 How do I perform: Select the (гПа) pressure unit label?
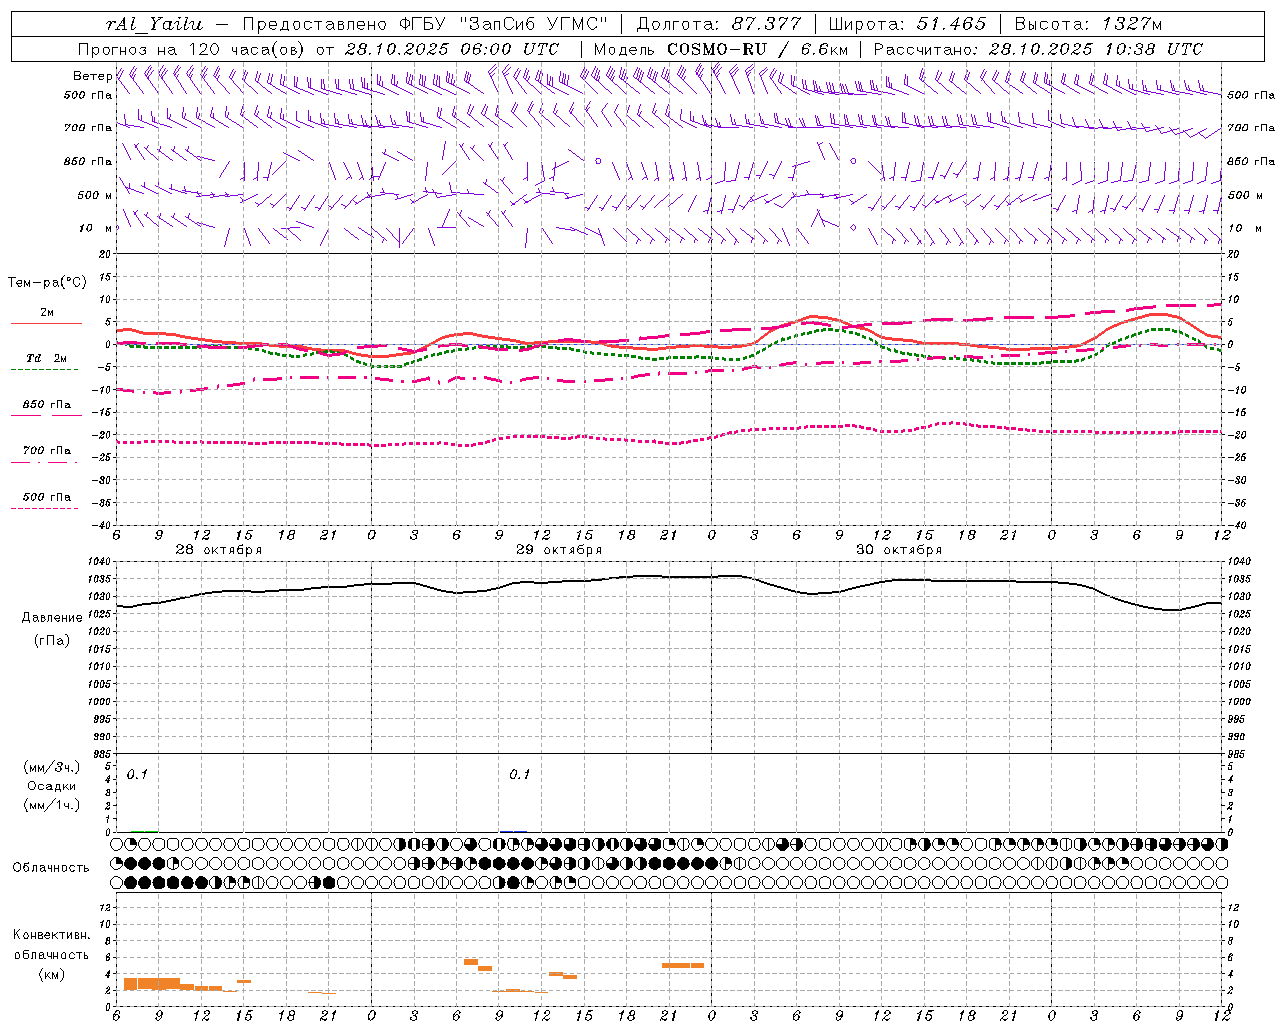52,640
